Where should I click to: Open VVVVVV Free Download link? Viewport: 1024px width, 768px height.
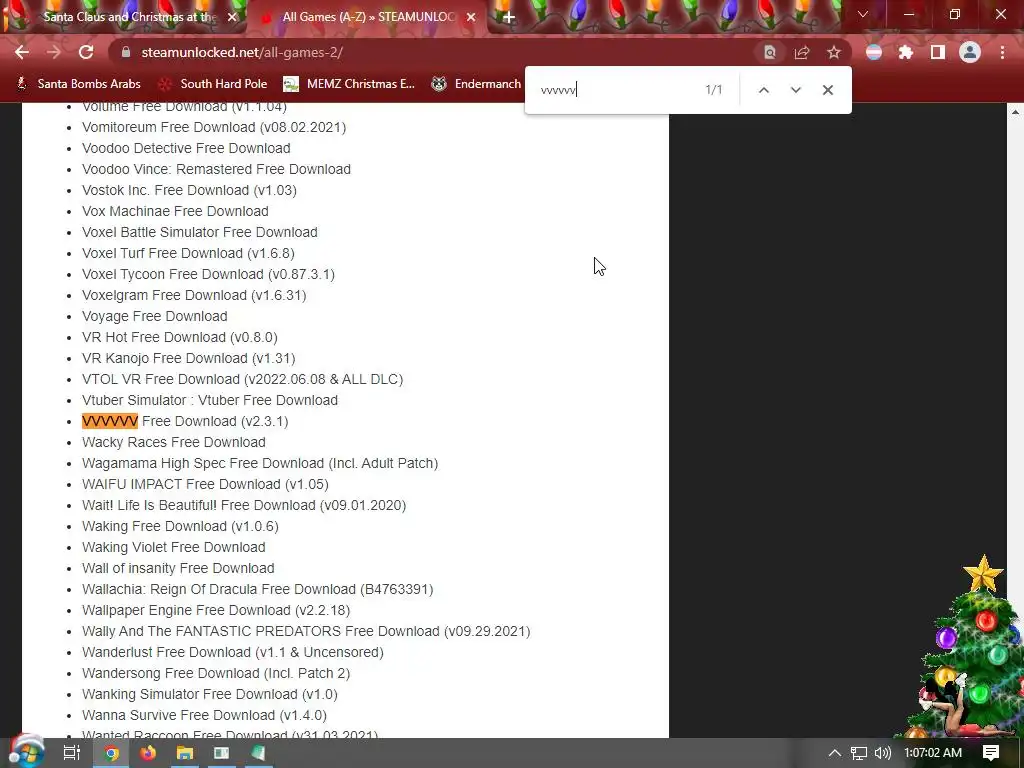coord(185,421)
